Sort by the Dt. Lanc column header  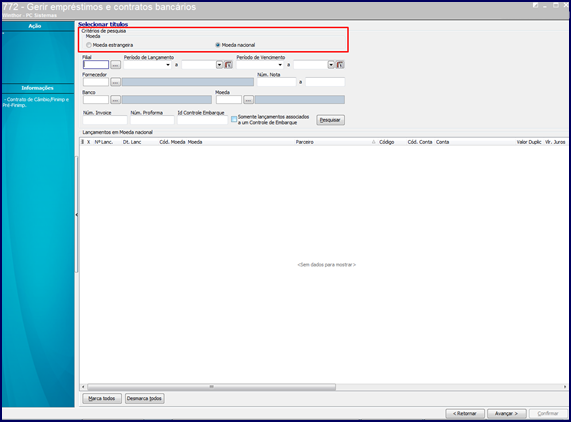[x=132, y=142]
